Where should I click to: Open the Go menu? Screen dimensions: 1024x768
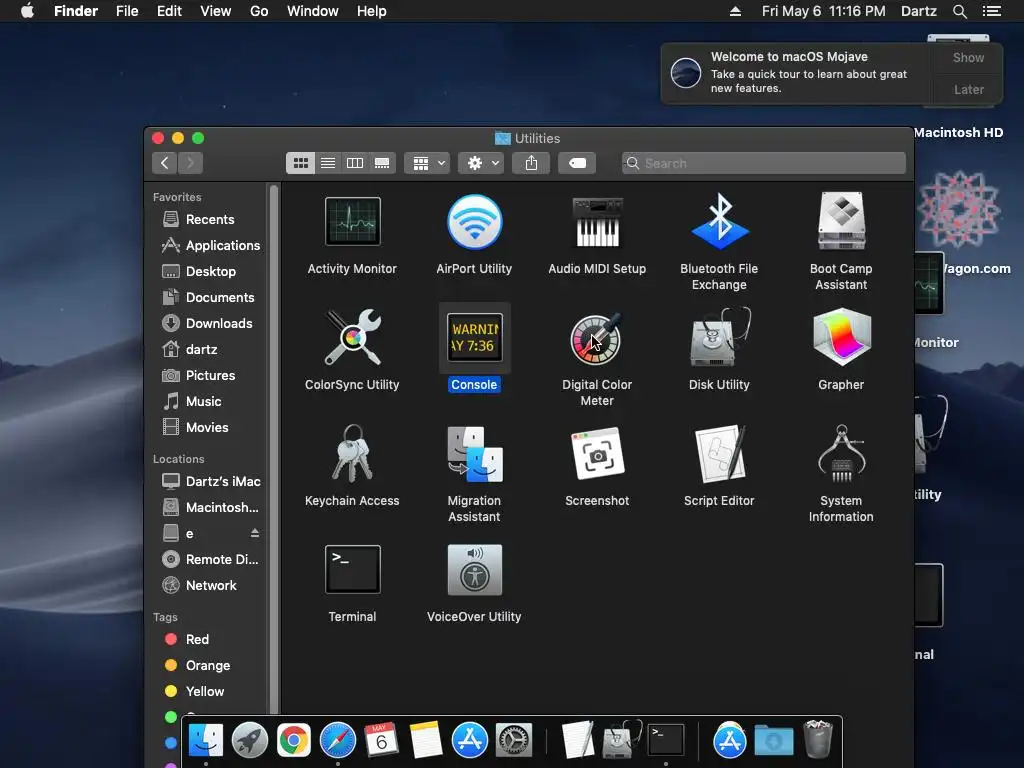point(259,11)
